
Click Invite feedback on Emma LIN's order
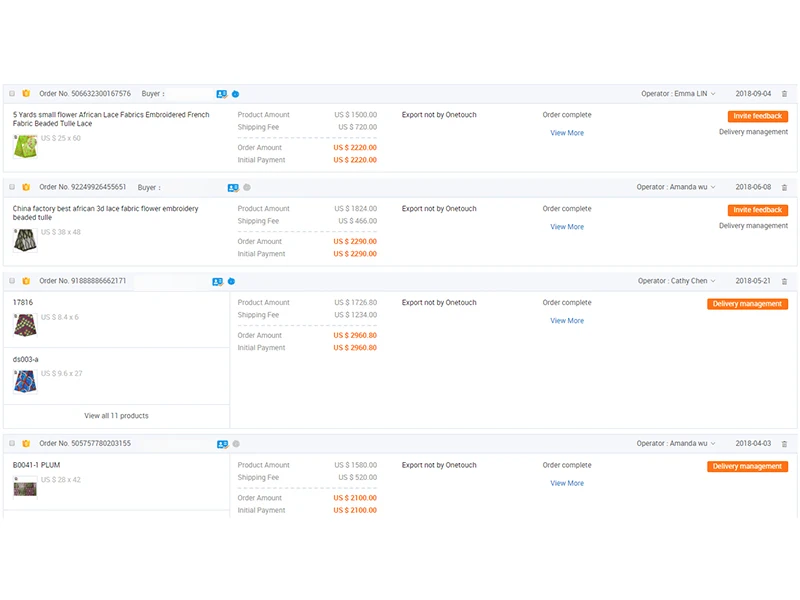(x=757, y=116)
